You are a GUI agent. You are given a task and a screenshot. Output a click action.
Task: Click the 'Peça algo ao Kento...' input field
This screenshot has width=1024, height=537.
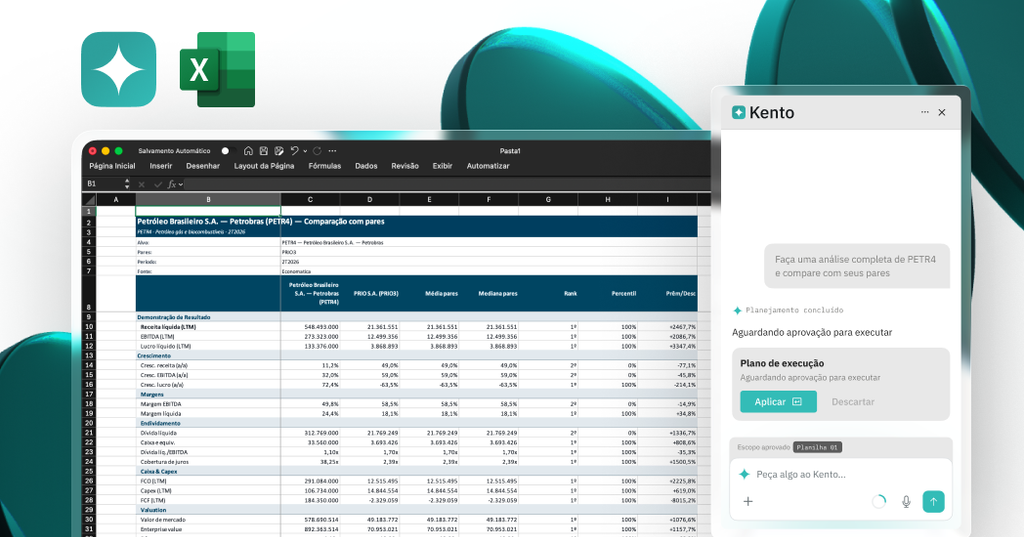tap(840, 474)
